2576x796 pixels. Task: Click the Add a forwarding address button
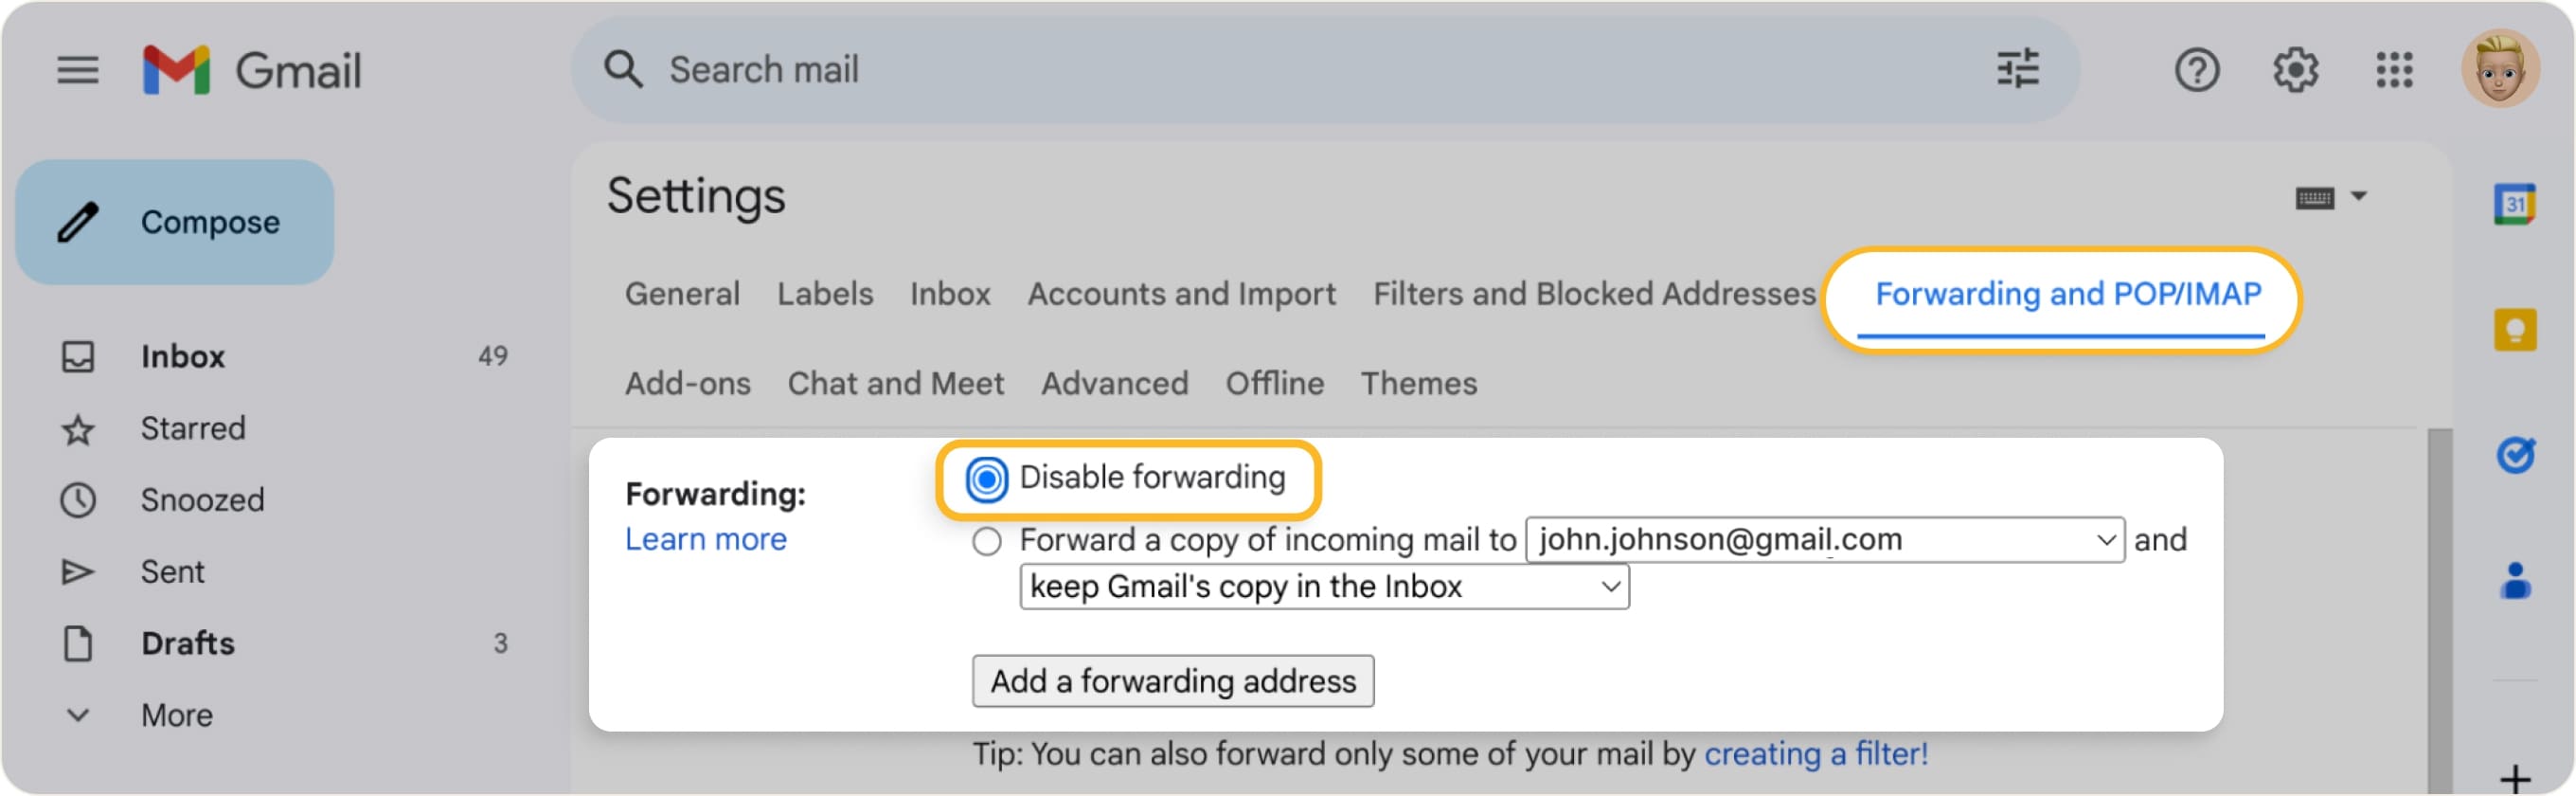(x=1173, y=681)
